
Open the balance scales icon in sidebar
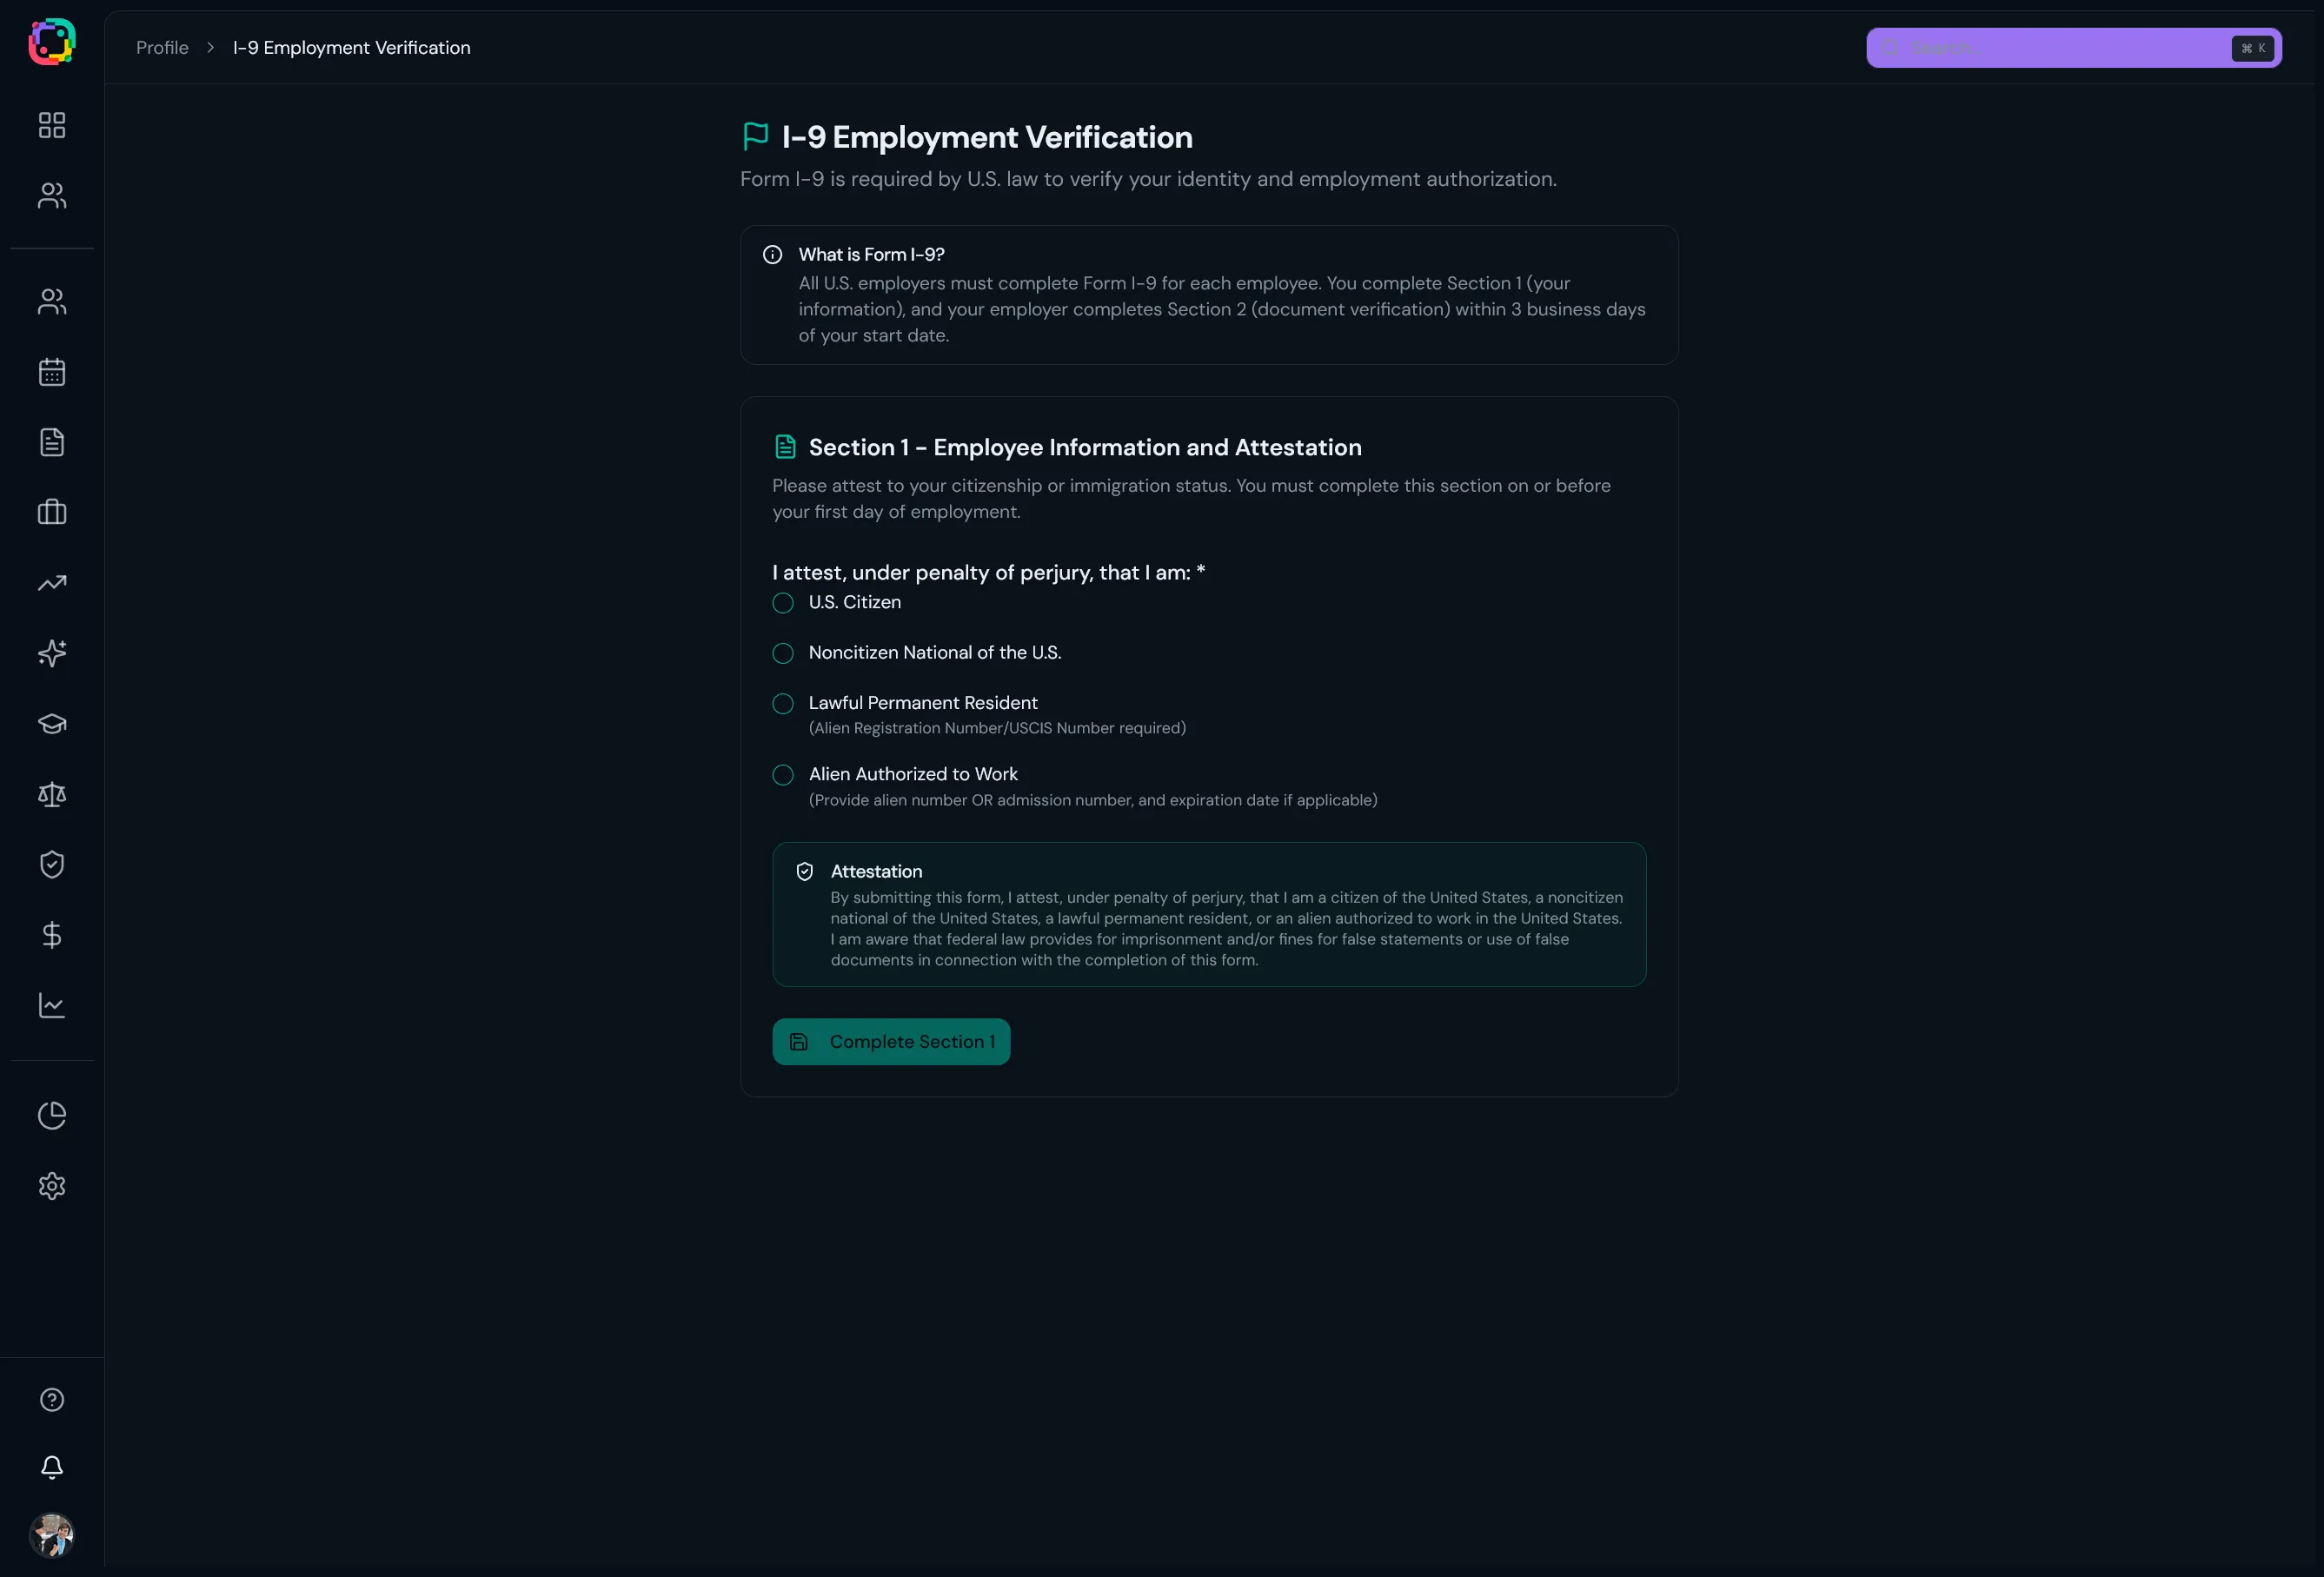click(52, 794)
